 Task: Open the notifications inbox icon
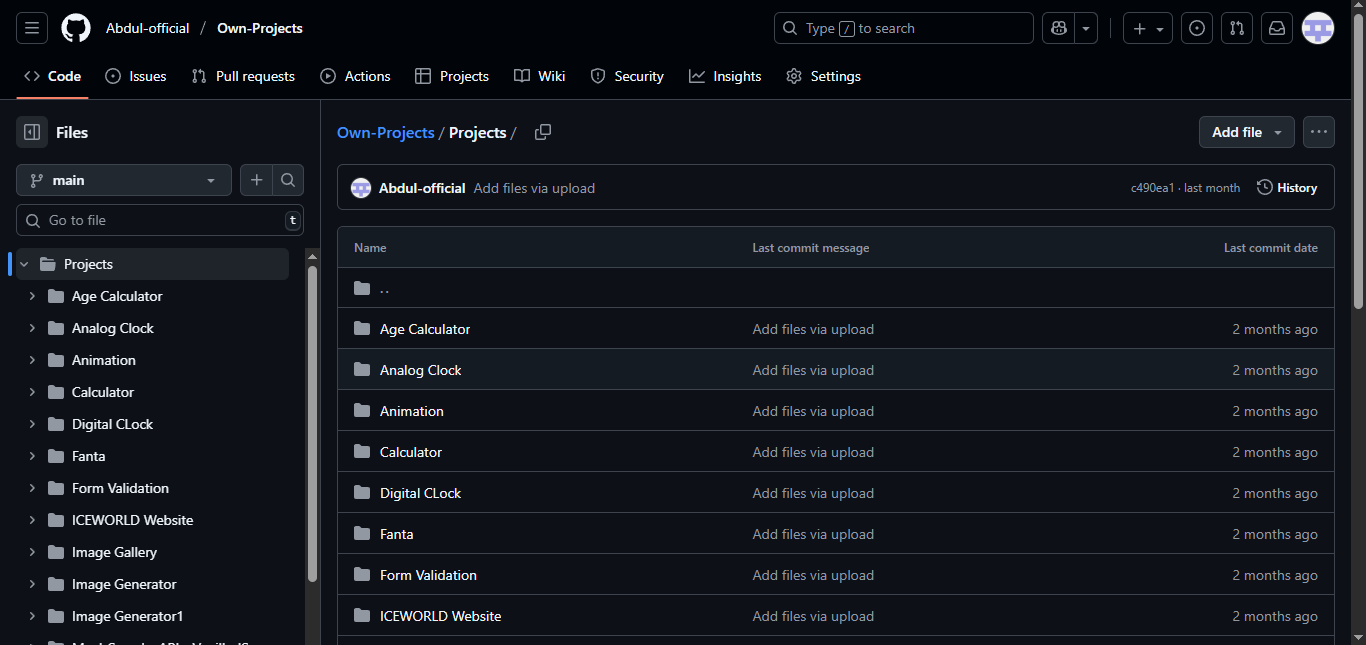coord(1277,28)
